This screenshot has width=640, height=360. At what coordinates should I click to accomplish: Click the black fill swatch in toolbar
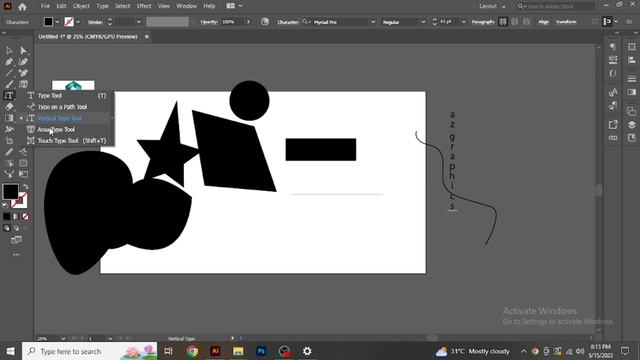(11, 192)
